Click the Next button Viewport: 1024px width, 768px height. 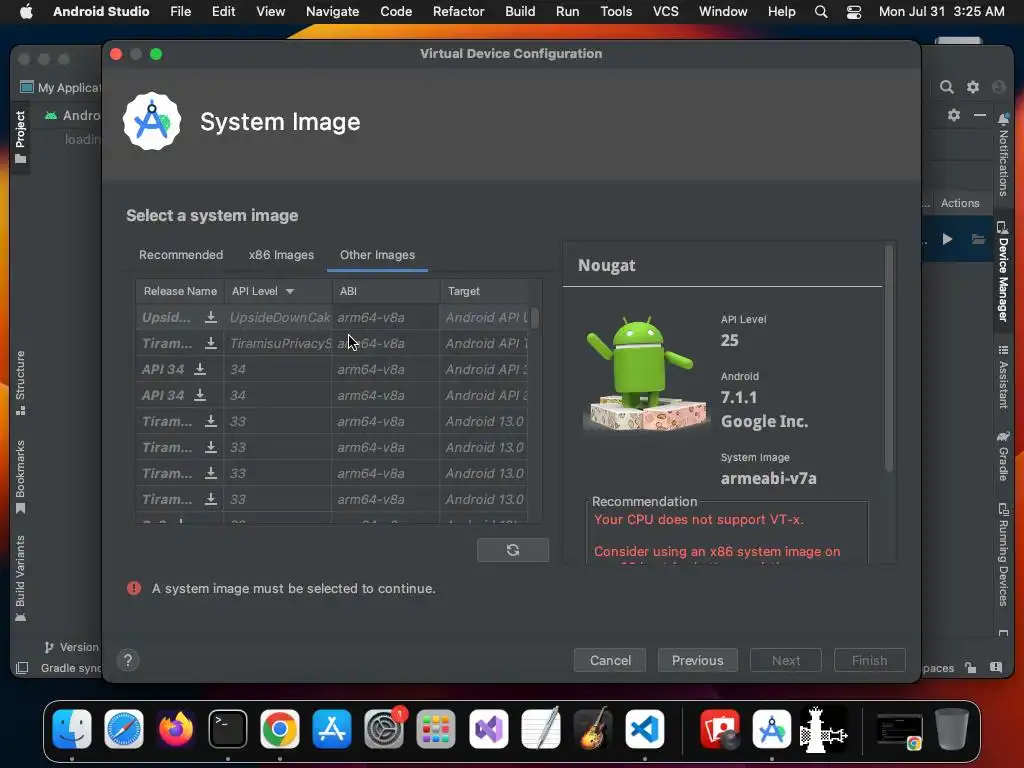click(786, 660)
